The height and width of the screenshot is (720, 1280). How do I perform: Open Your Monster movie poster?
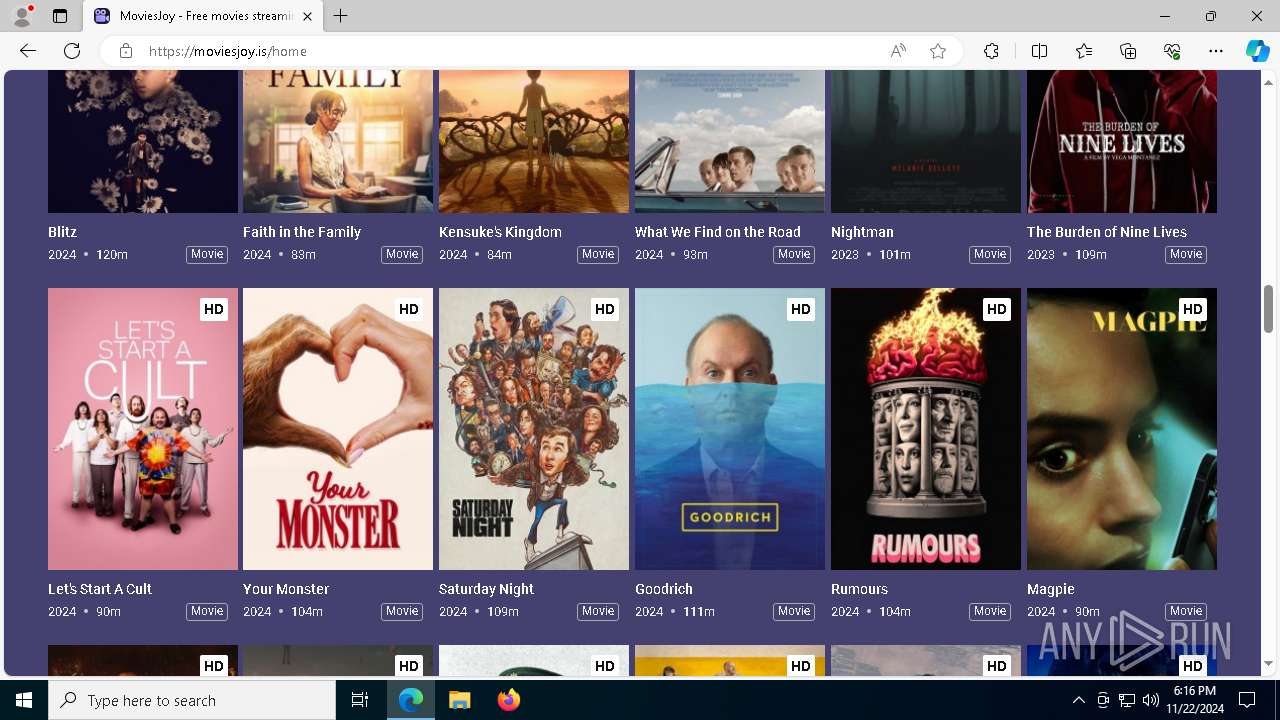pyautogui.click(x=338, y=429)
